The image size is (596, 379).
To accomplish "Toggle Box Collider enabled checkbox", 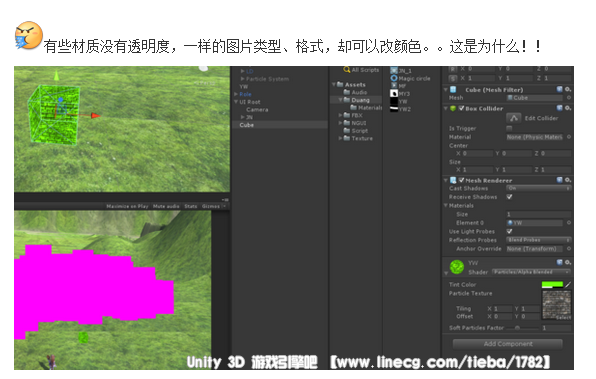I will tap(461, 108).
